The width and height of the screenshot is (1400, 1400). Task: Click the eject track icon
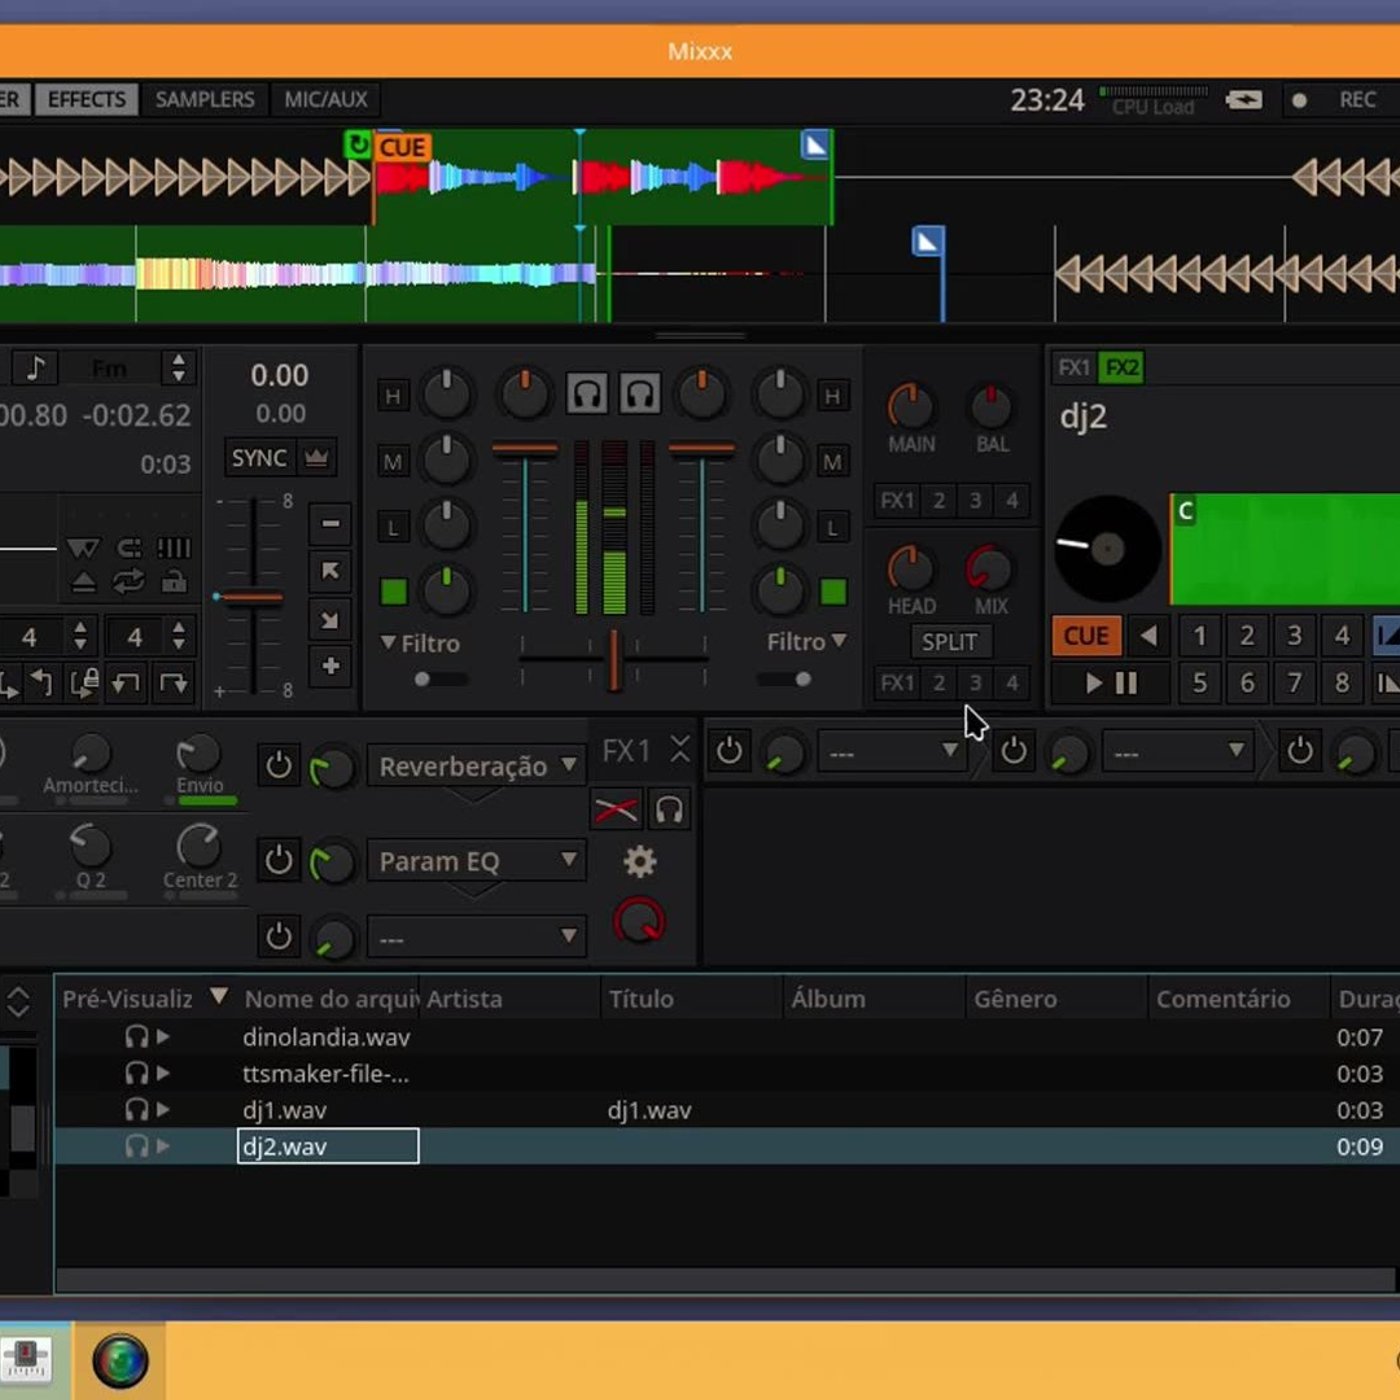tap(84, 582)
